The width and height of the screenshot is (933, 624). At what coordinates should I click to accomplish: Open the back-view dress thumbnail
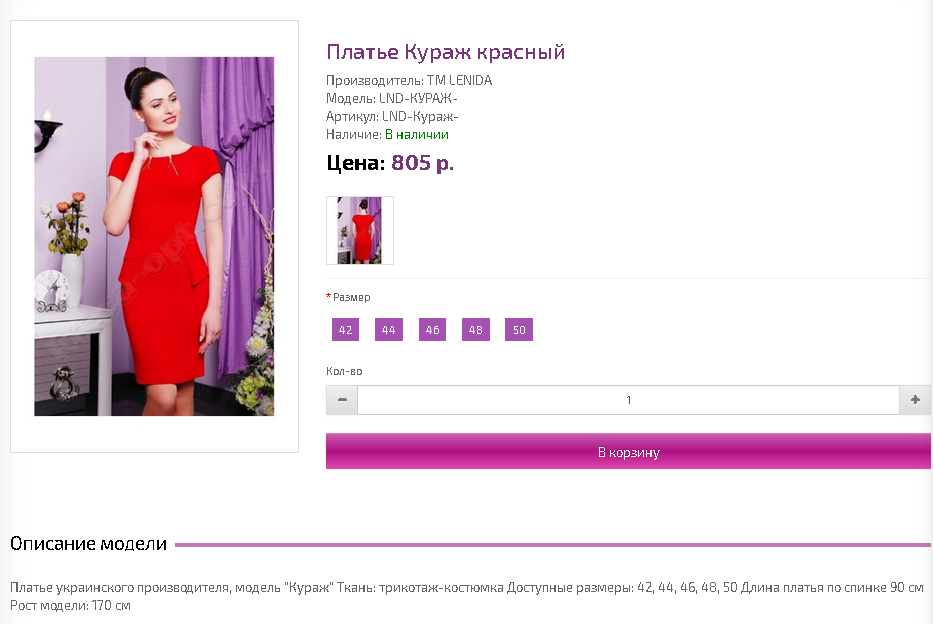pyautogui.click(x=360, y=230)
